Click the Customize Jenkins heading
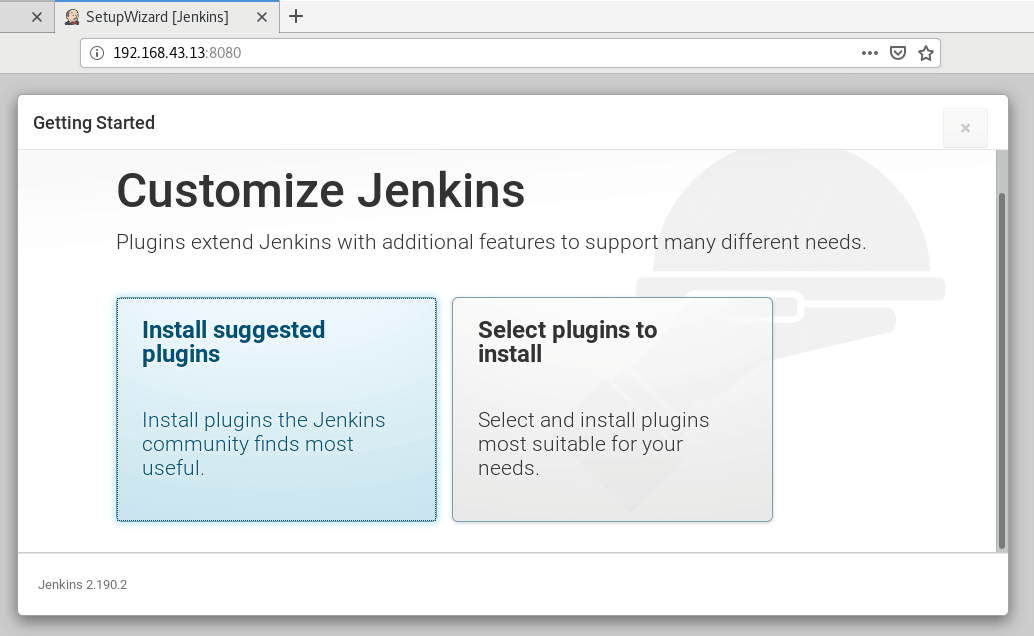 [320, 190]
